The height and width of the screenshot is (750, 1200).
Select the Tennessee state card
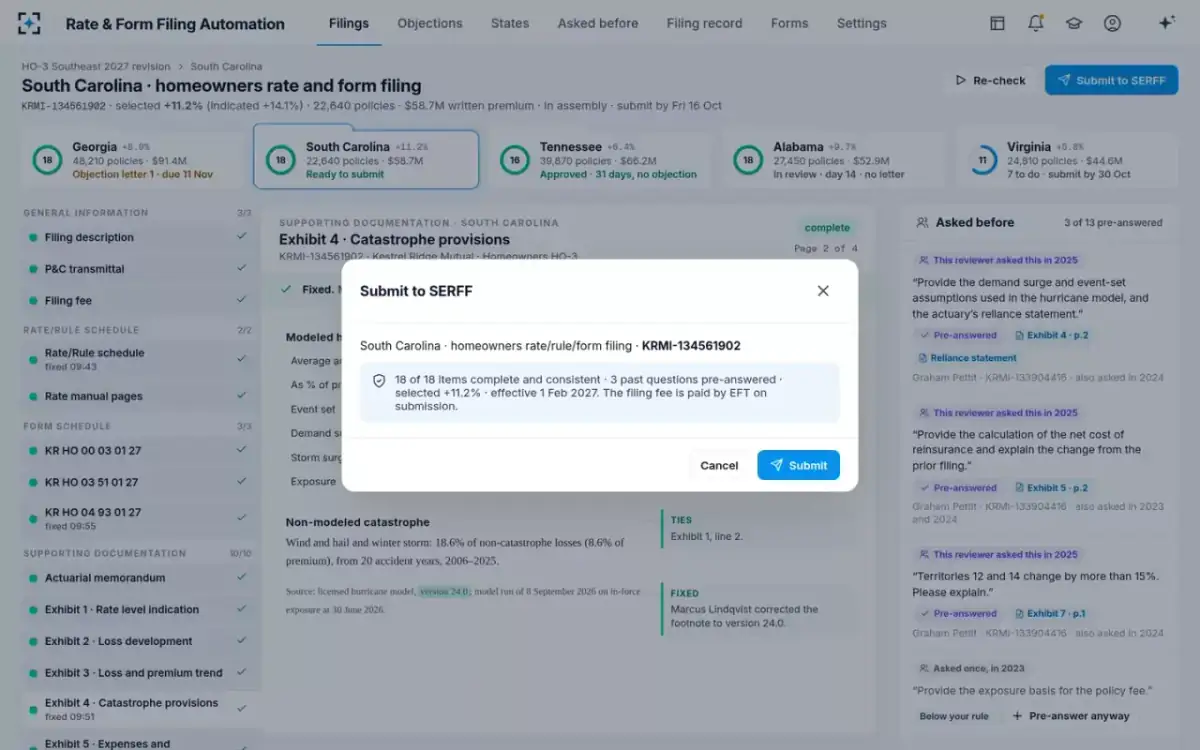click(600, 160)
